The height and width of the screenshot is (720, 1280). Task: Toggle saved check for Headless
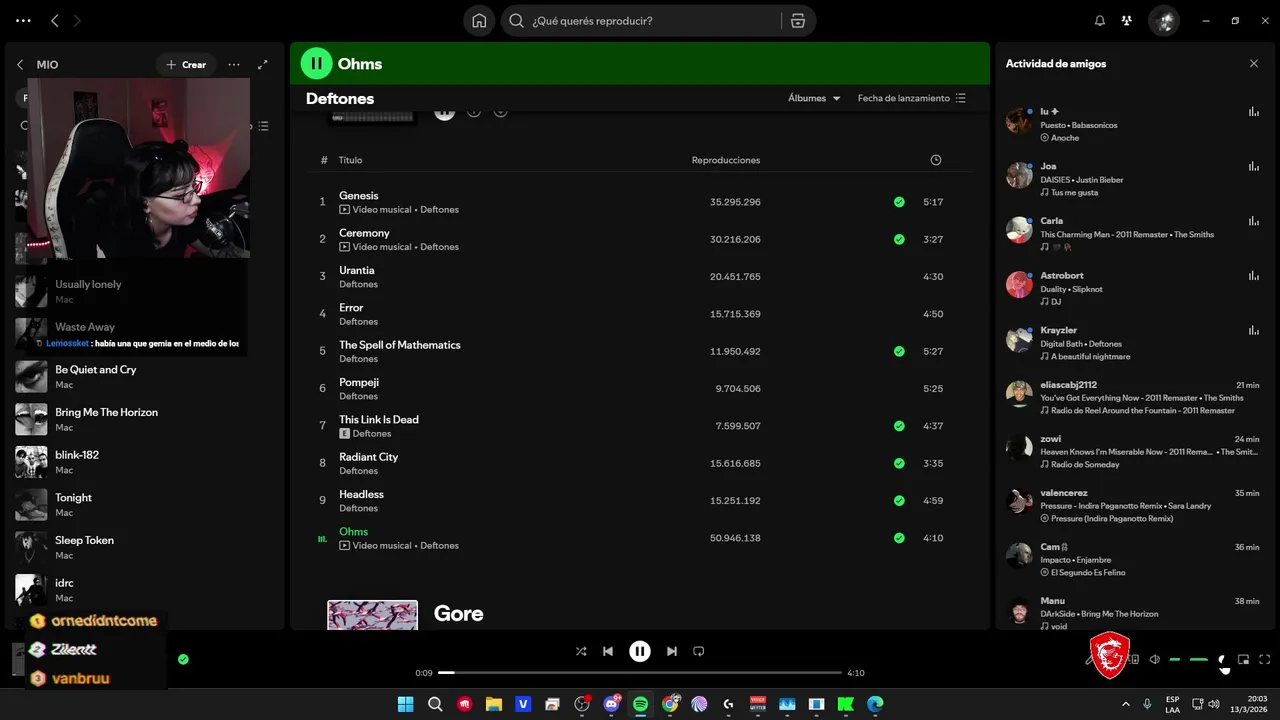[x=899, y=500]
